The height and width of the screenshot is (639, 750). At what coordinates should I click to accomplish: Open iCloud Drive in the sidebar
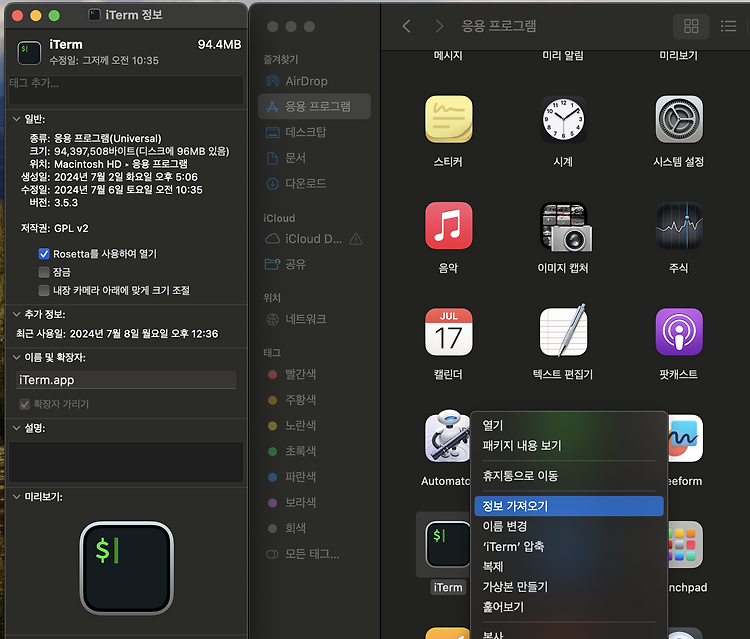(304, 239)
